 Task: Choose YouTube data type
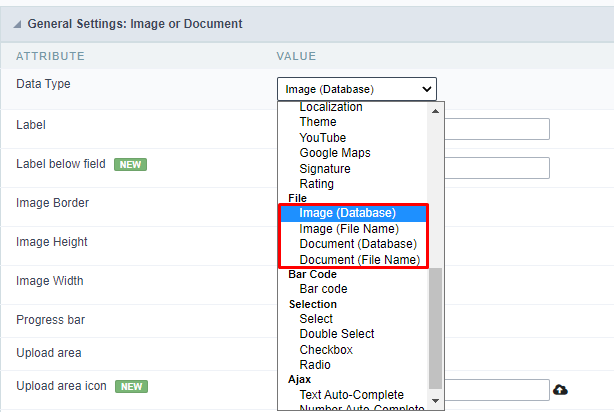coord(323,137)
